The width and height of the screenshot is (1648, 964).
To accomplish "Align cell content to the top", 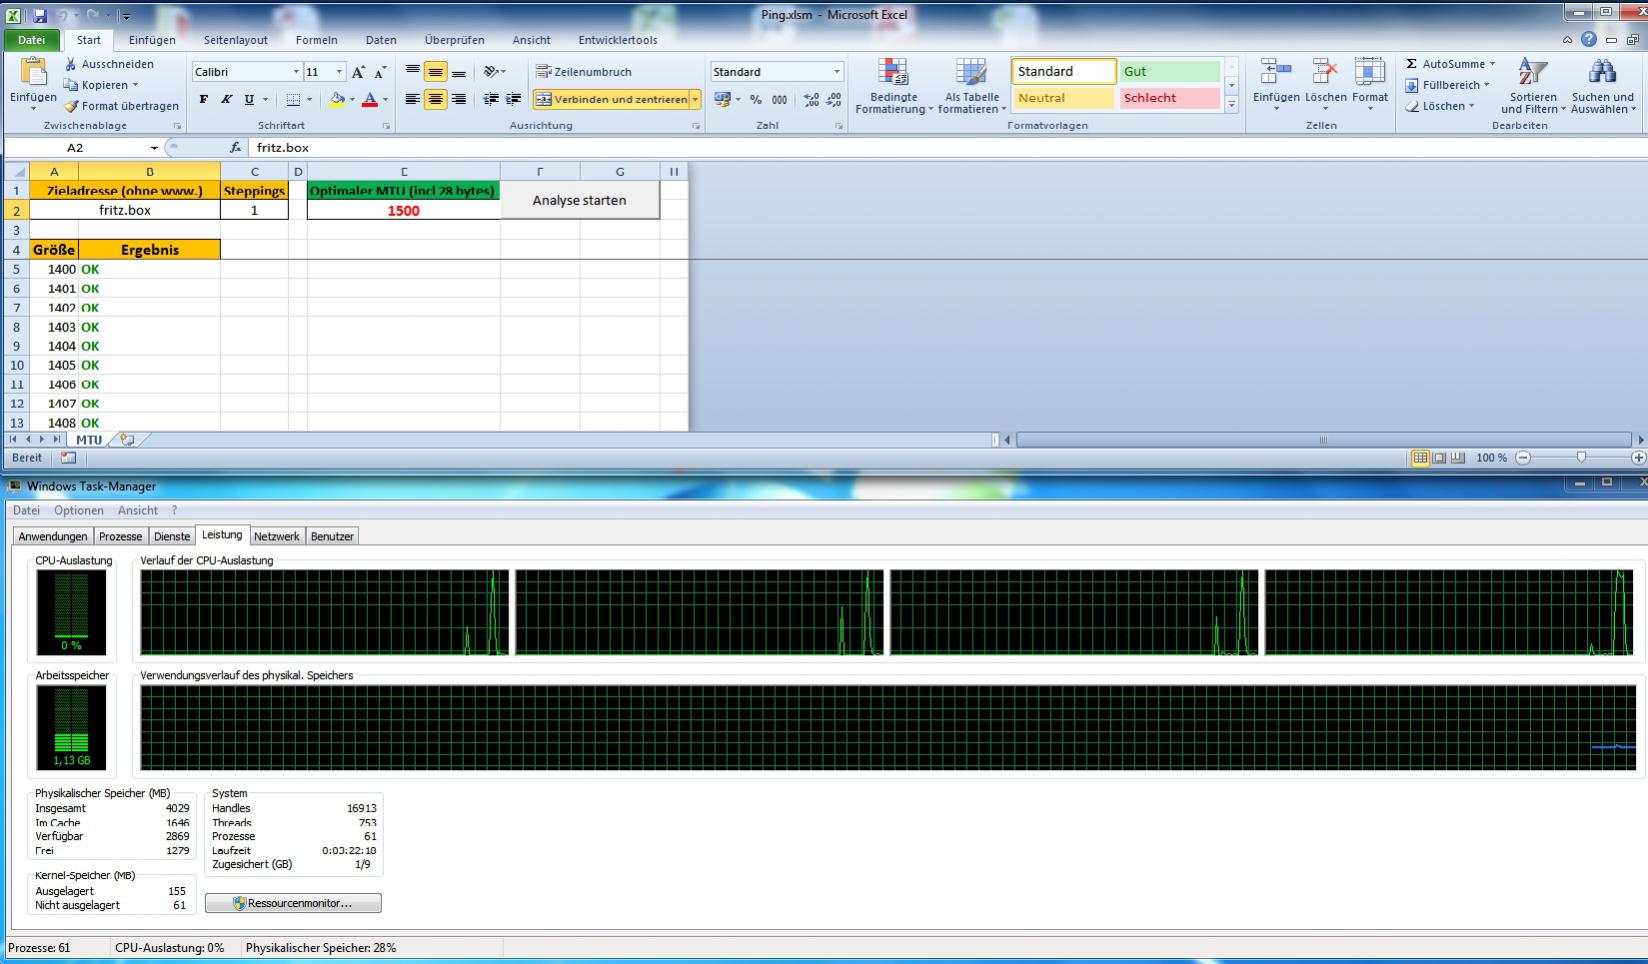I will coord(412,72).
